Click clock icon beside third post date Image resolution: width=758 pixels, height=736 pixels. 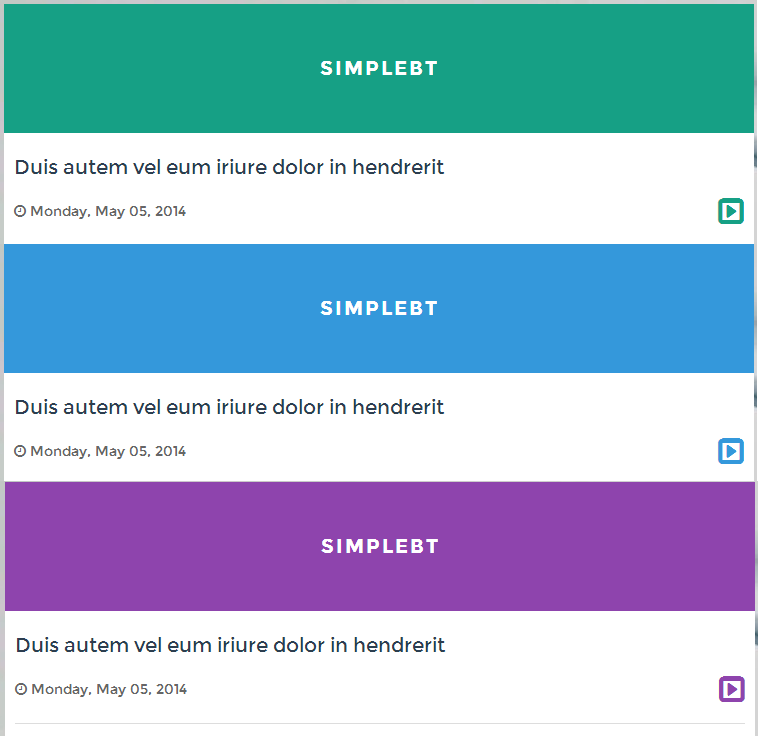click(x=21, y=689)
